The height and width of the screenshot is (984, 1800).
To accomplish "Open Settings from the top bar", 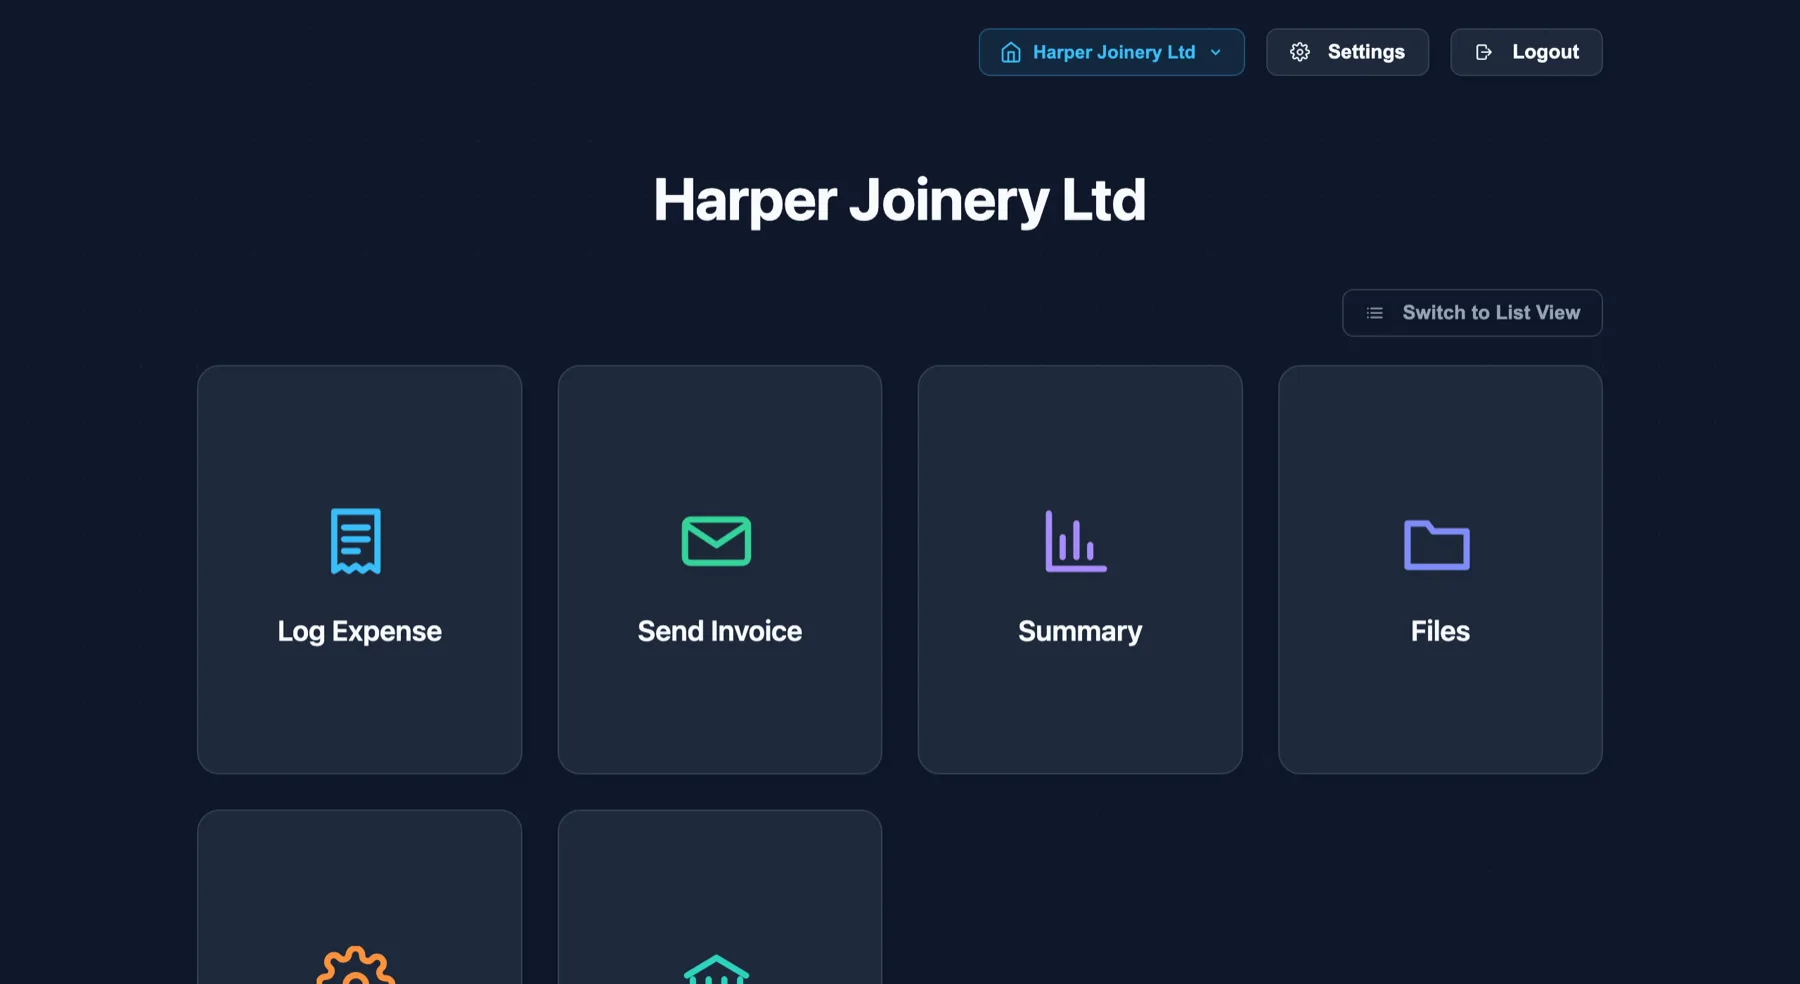I will point(1347,52).
